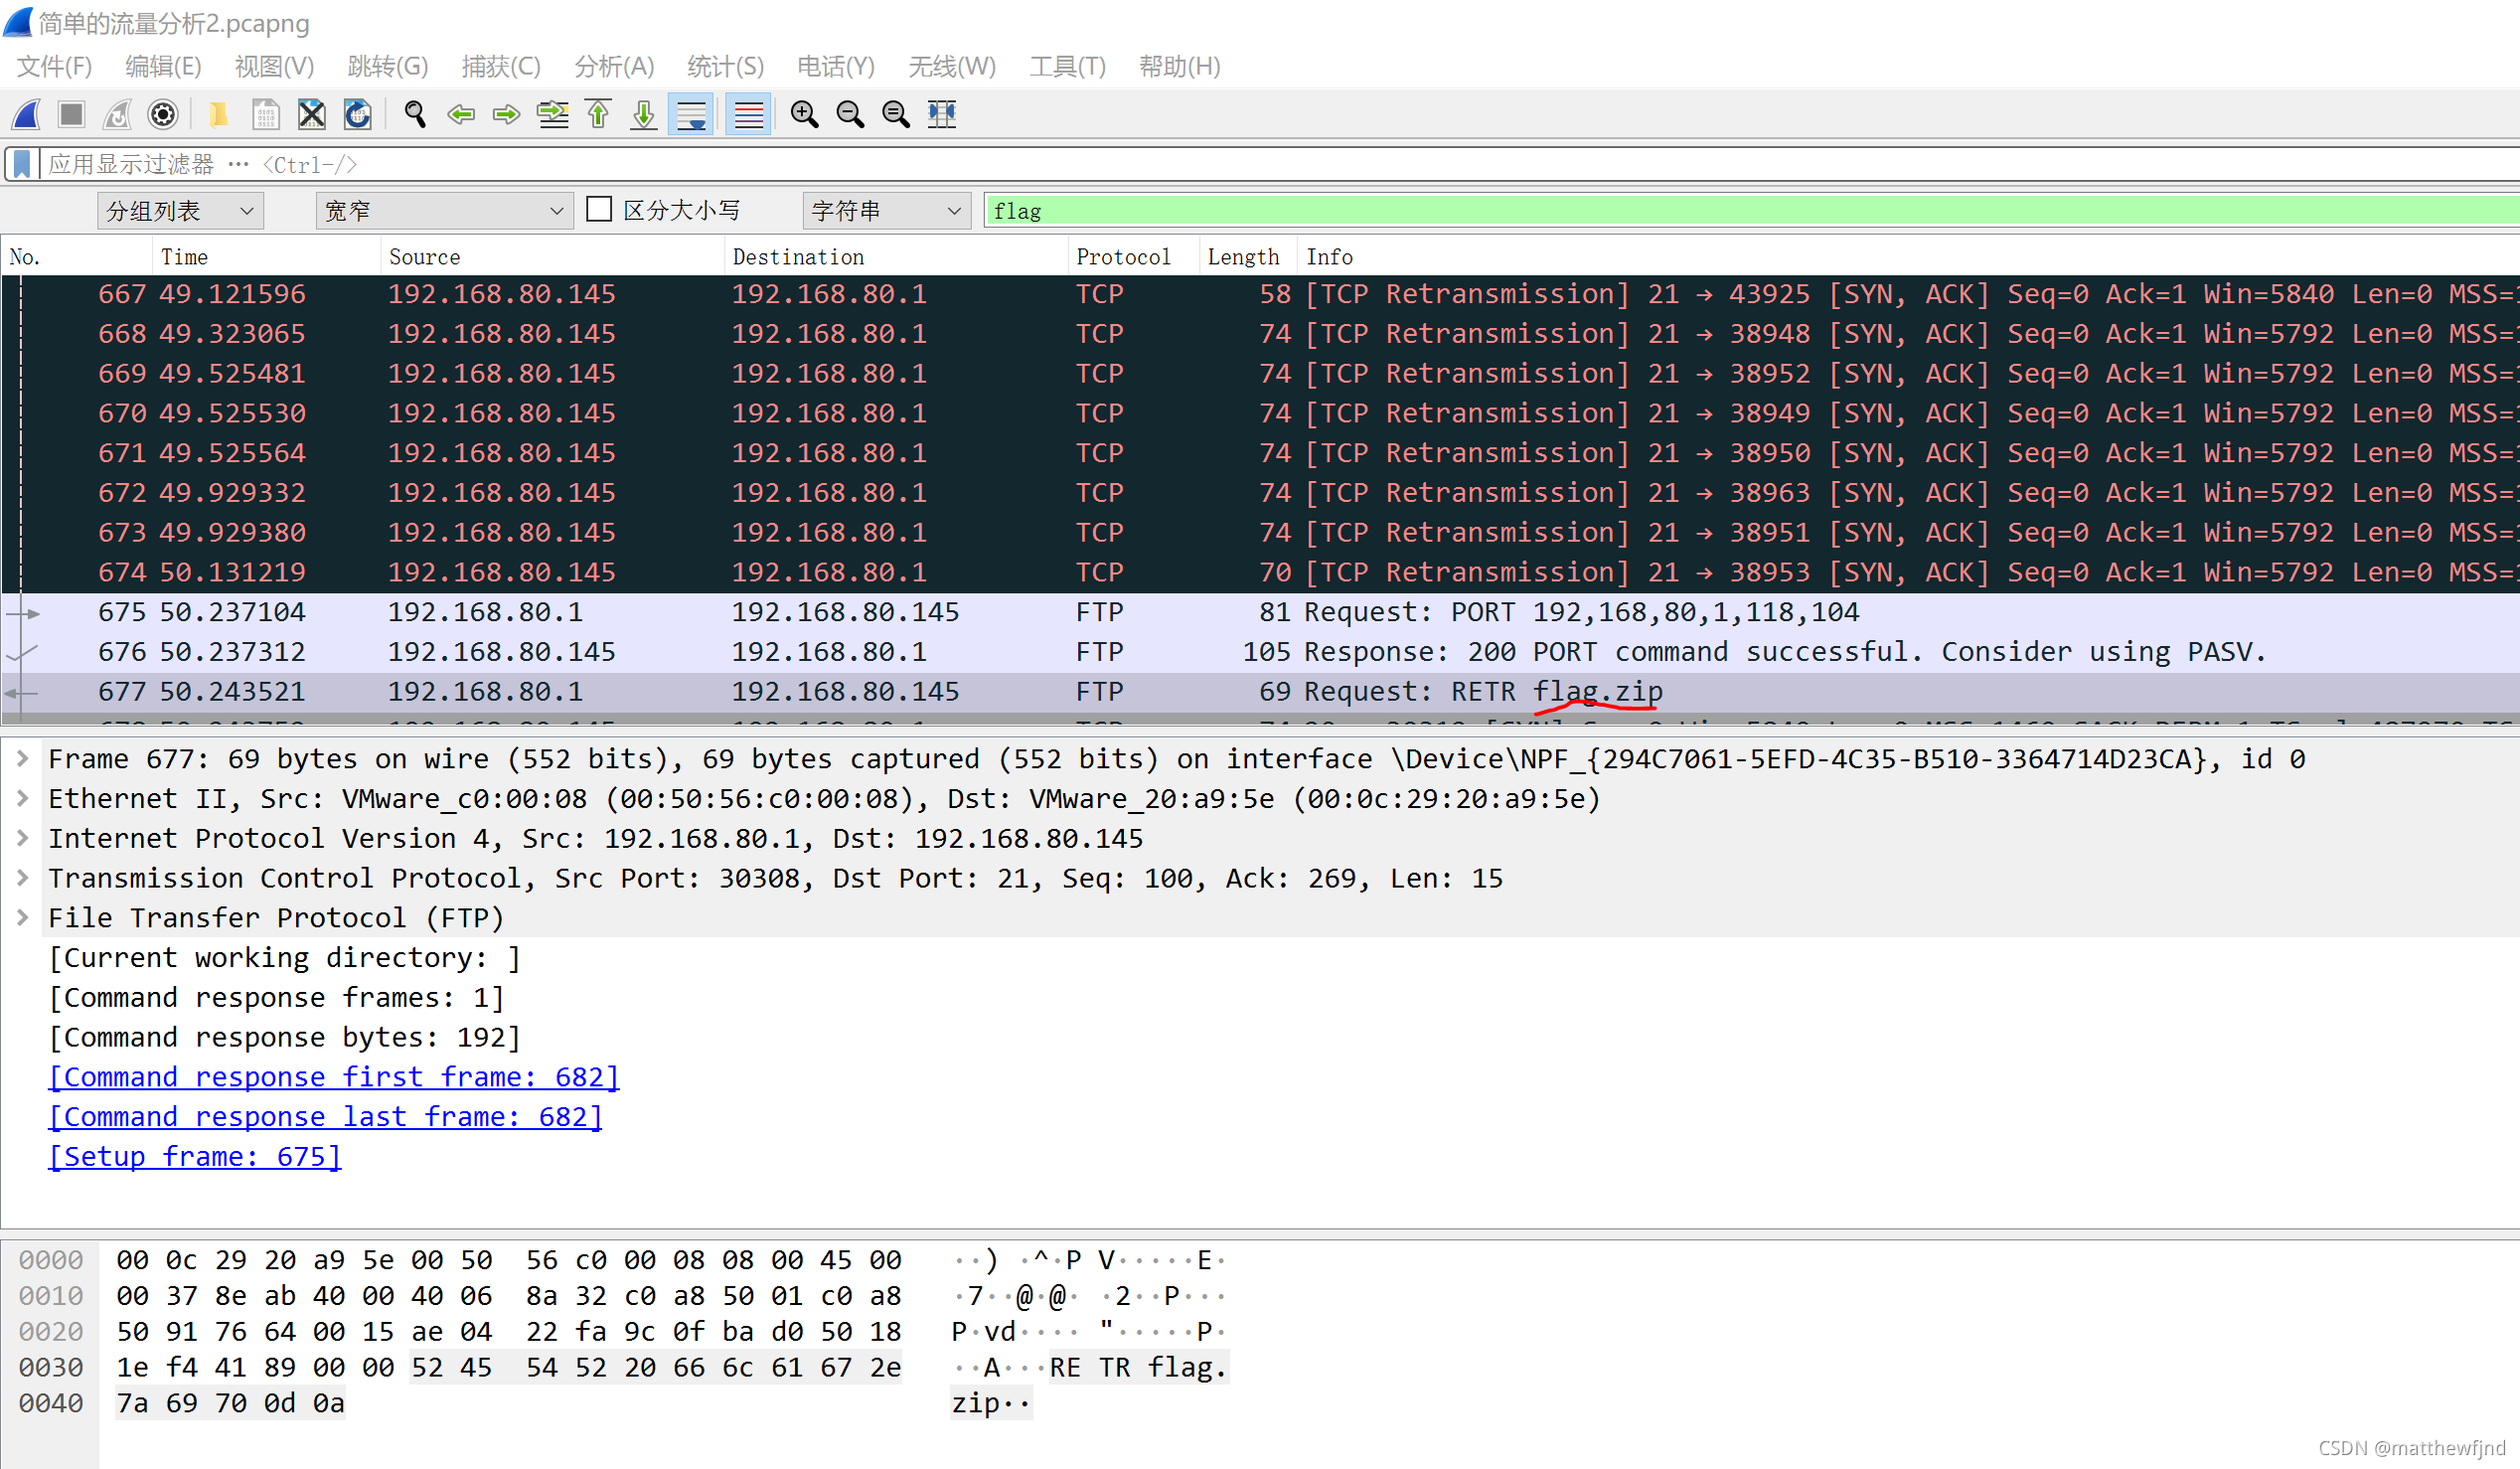Follow Command response first frame 682 link
The height and width of the screenshot is (1469, 2520).
click(x=334, y=1077)
